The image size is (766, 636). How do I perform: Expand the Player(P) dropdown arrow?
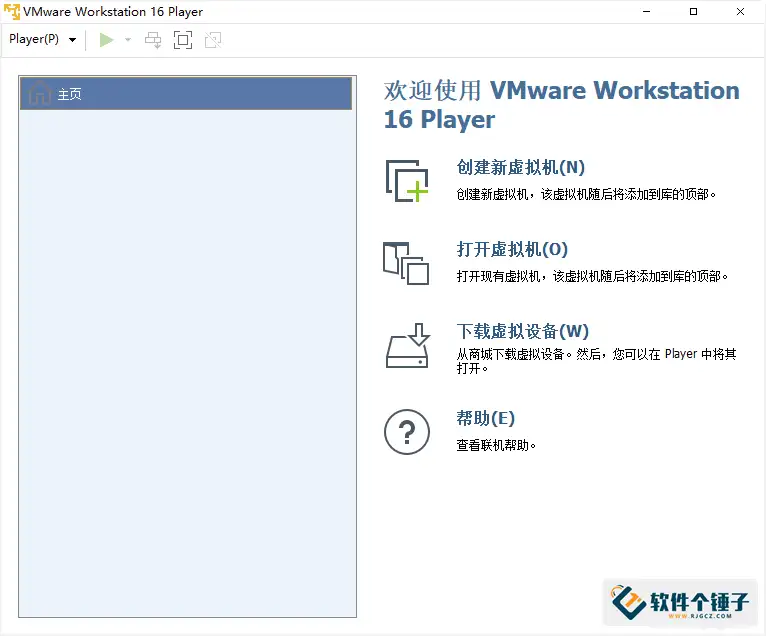coord(72,40)
